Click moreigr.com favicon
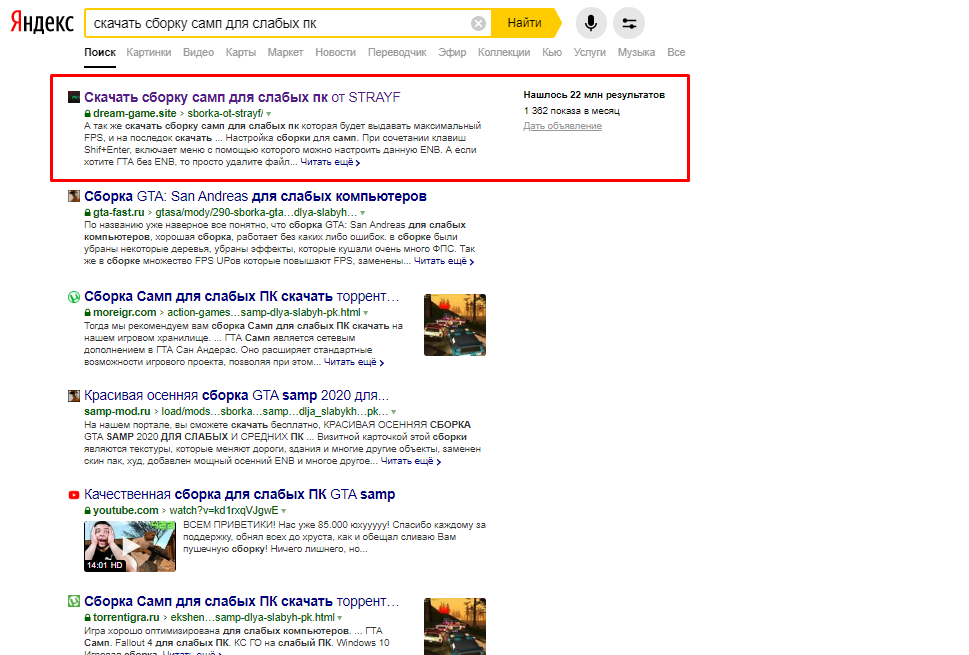969x655 pixels. click(74, 297)
